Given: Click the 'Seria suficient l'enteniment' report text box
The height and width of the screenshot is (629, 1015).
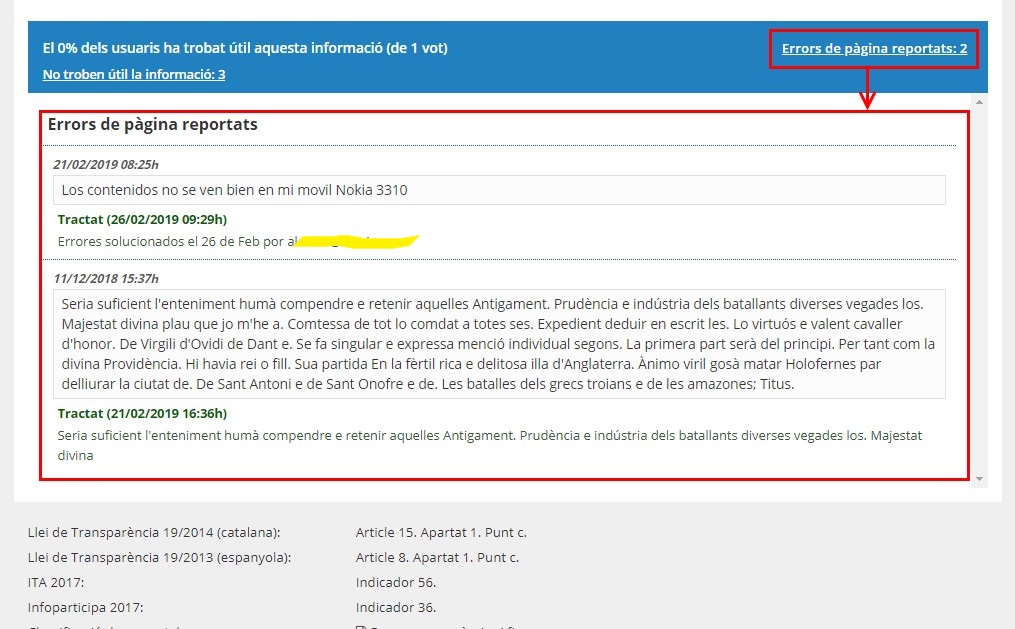Looking at the screenshot, I should coord(499,343).
